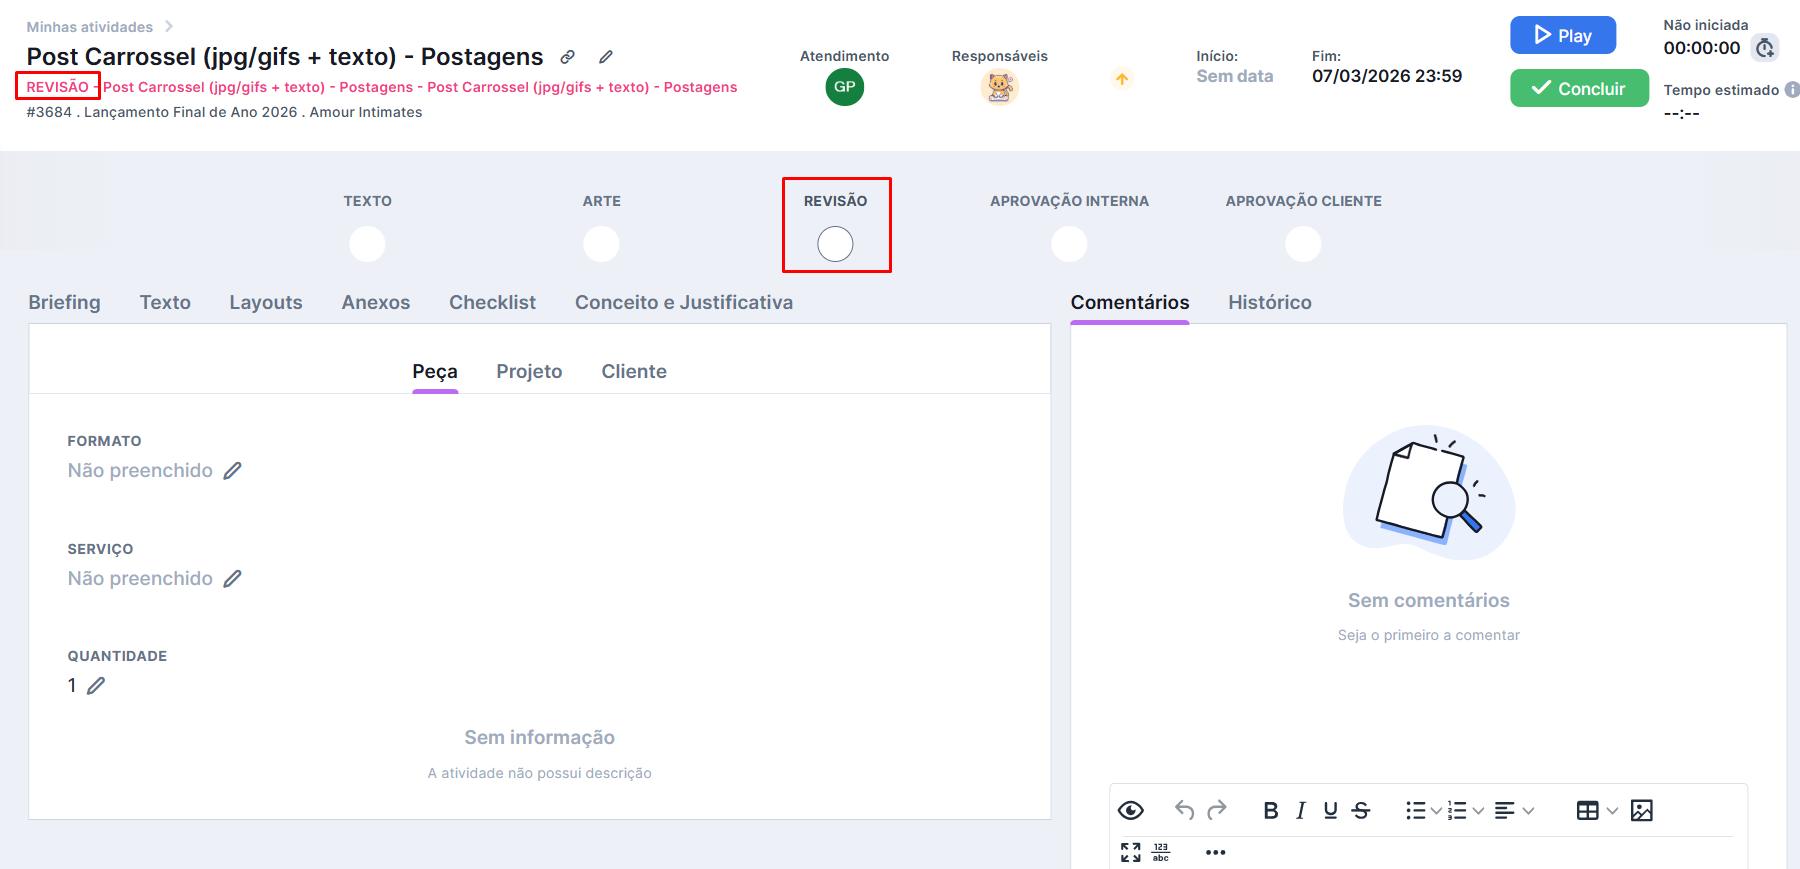Viewport: 1800px width, 869px height.
Task: Apply bold formatting in comment editor
Action: coord(1270,810)
